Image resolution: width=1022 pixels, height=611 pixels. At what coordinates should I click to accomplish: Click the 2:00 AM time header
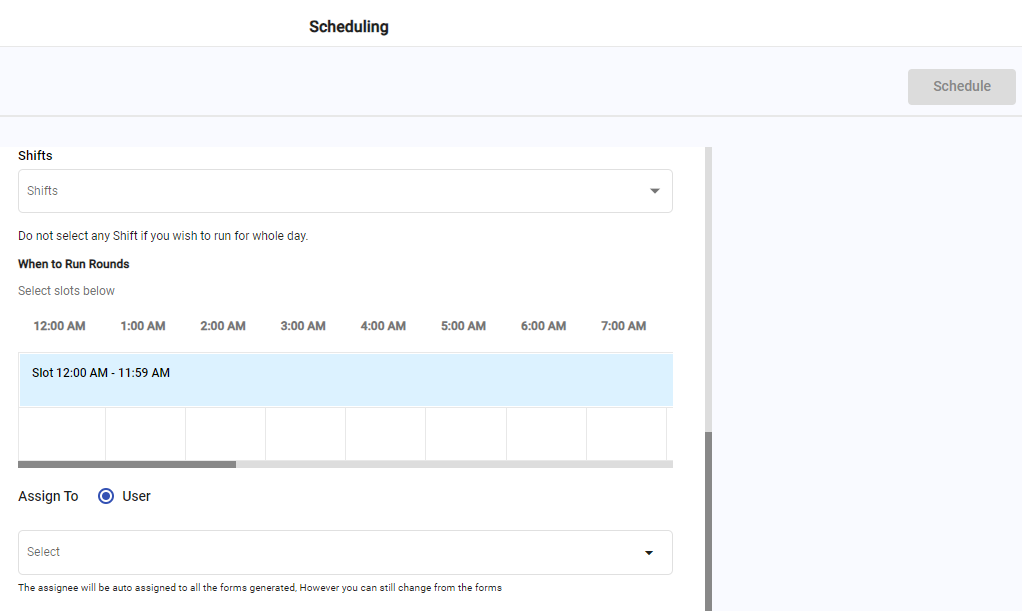[223, 326]
